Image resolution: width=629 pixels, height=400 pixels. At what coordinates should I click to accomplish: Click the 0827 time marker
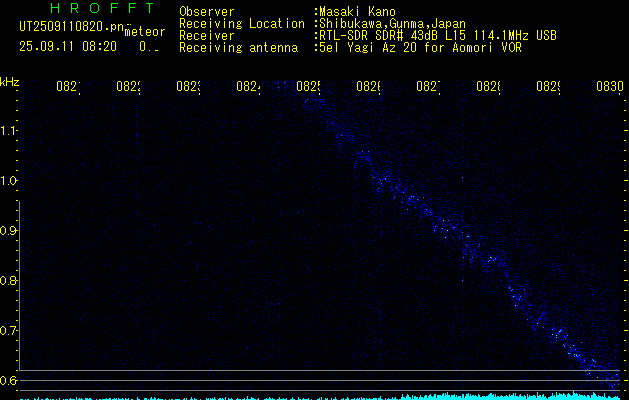pos(428,87)
